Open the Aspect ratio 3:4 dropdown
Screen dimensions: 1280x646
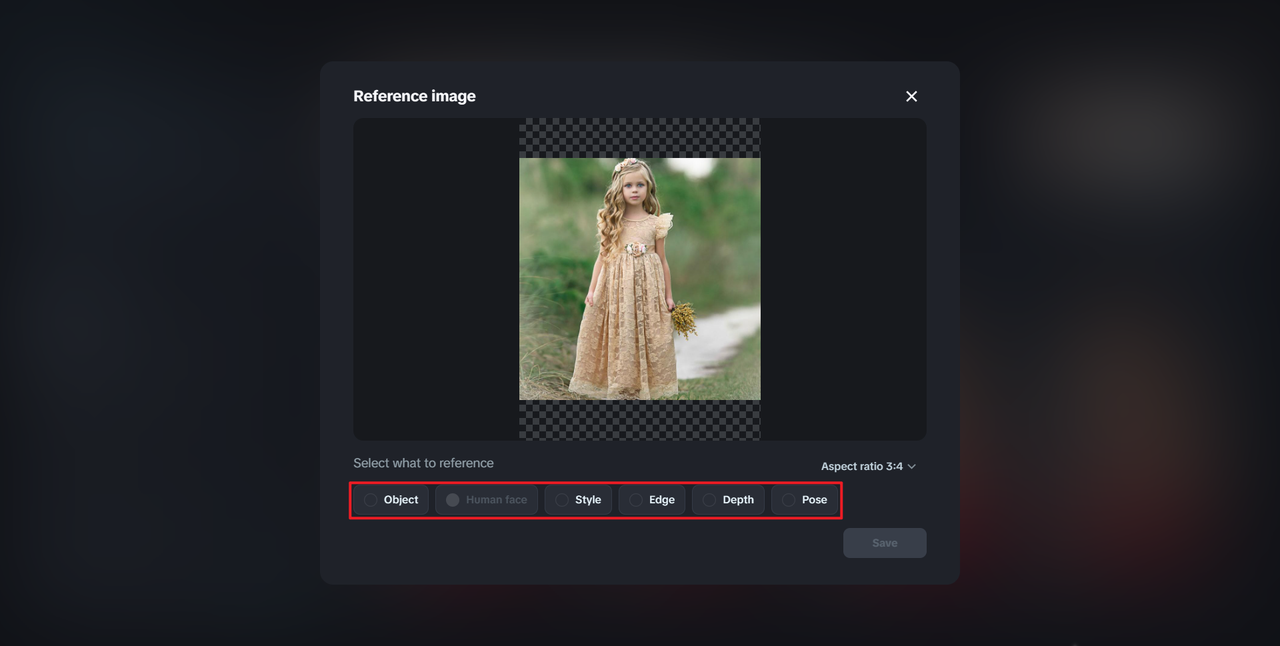coord(868,466)
